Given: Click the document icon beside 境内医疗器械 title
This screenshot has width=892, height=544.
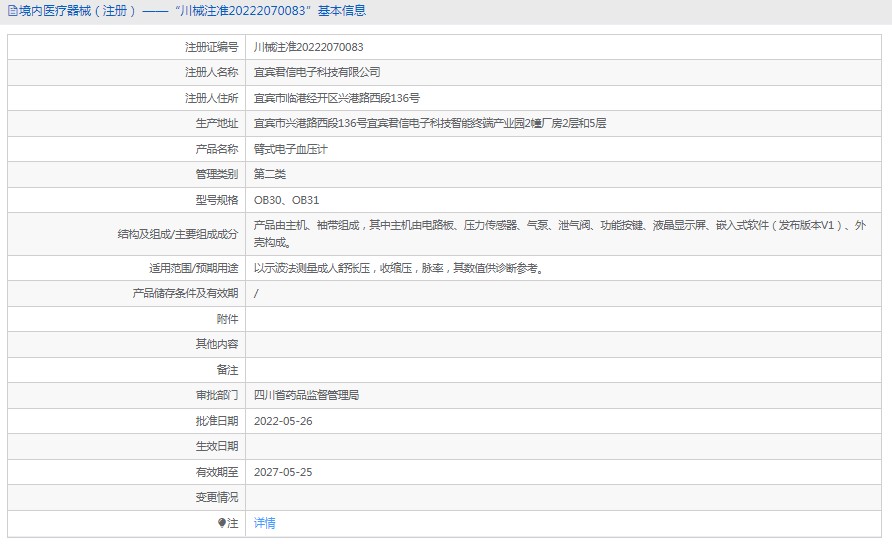Looking at the screenshot, I should [x=13, y=11].
